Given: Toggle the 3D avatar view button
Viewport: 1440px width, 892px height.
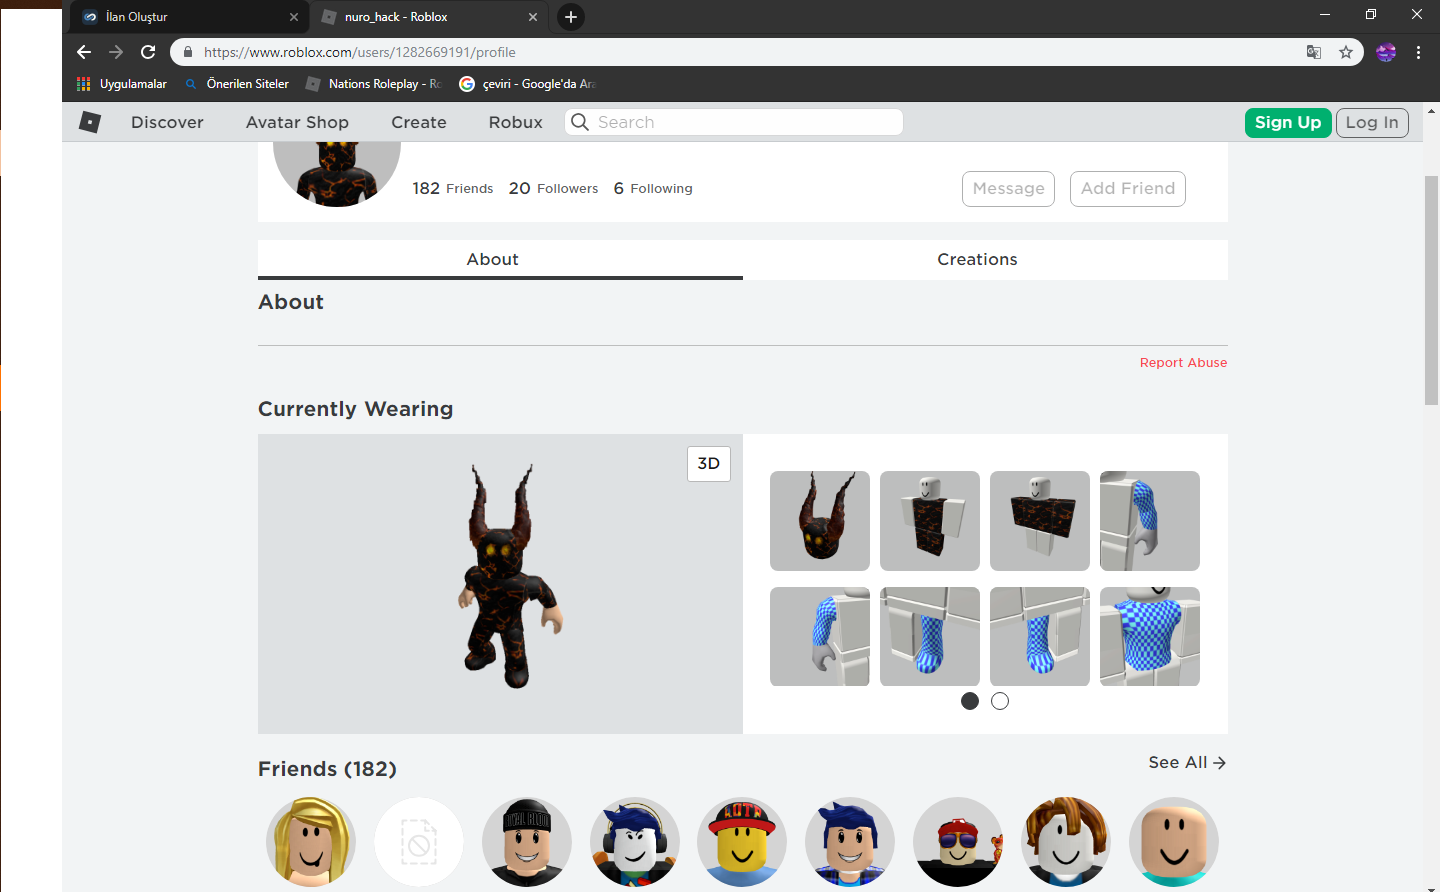Looking at the screenshot, I should (x=709, y=464).
